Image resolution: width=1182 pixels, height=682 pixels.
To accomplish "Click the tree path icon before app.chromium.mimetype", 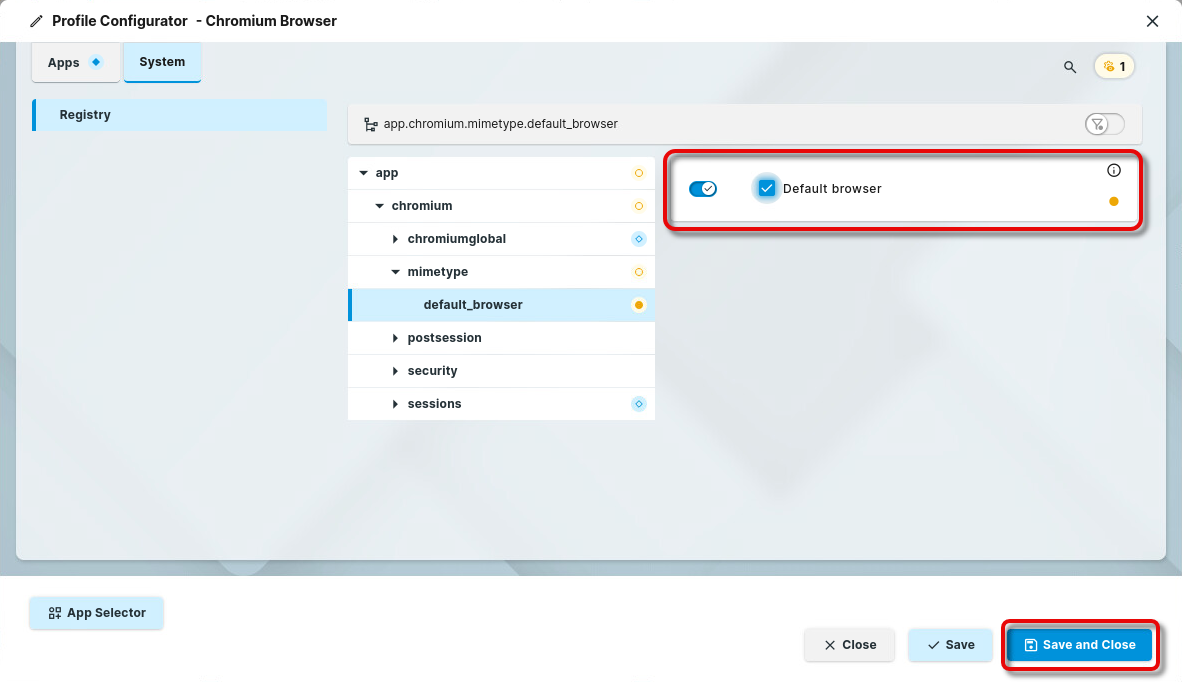I will pyautogui.click(x=370, y=125).
